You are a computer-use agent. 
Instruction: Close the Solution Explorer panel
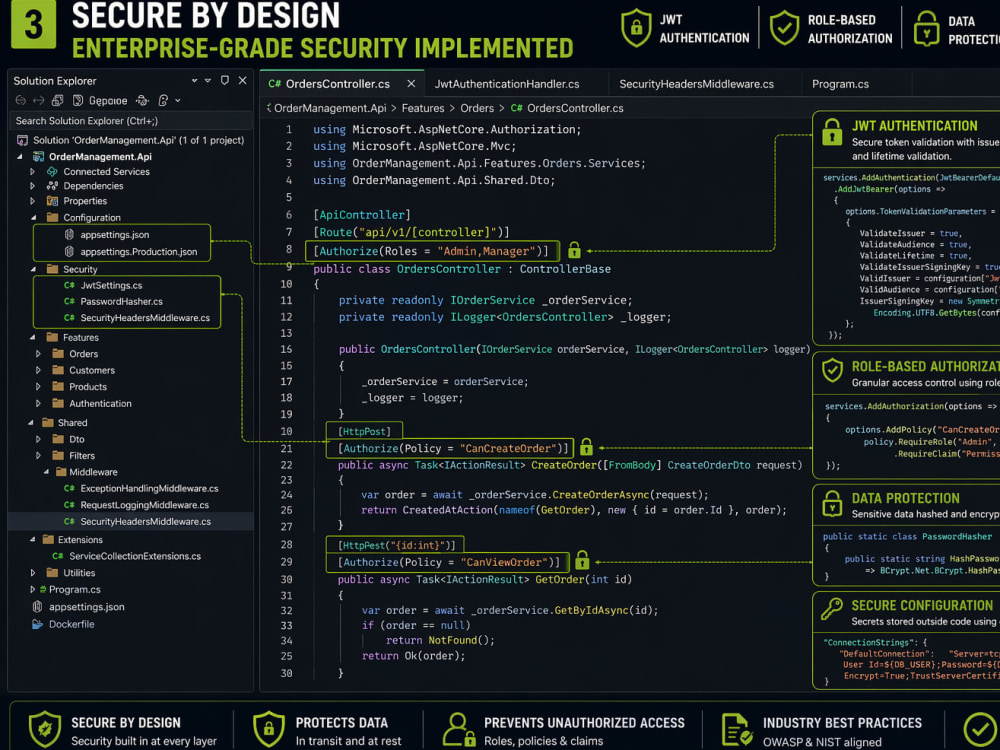[x=242, y=80]
